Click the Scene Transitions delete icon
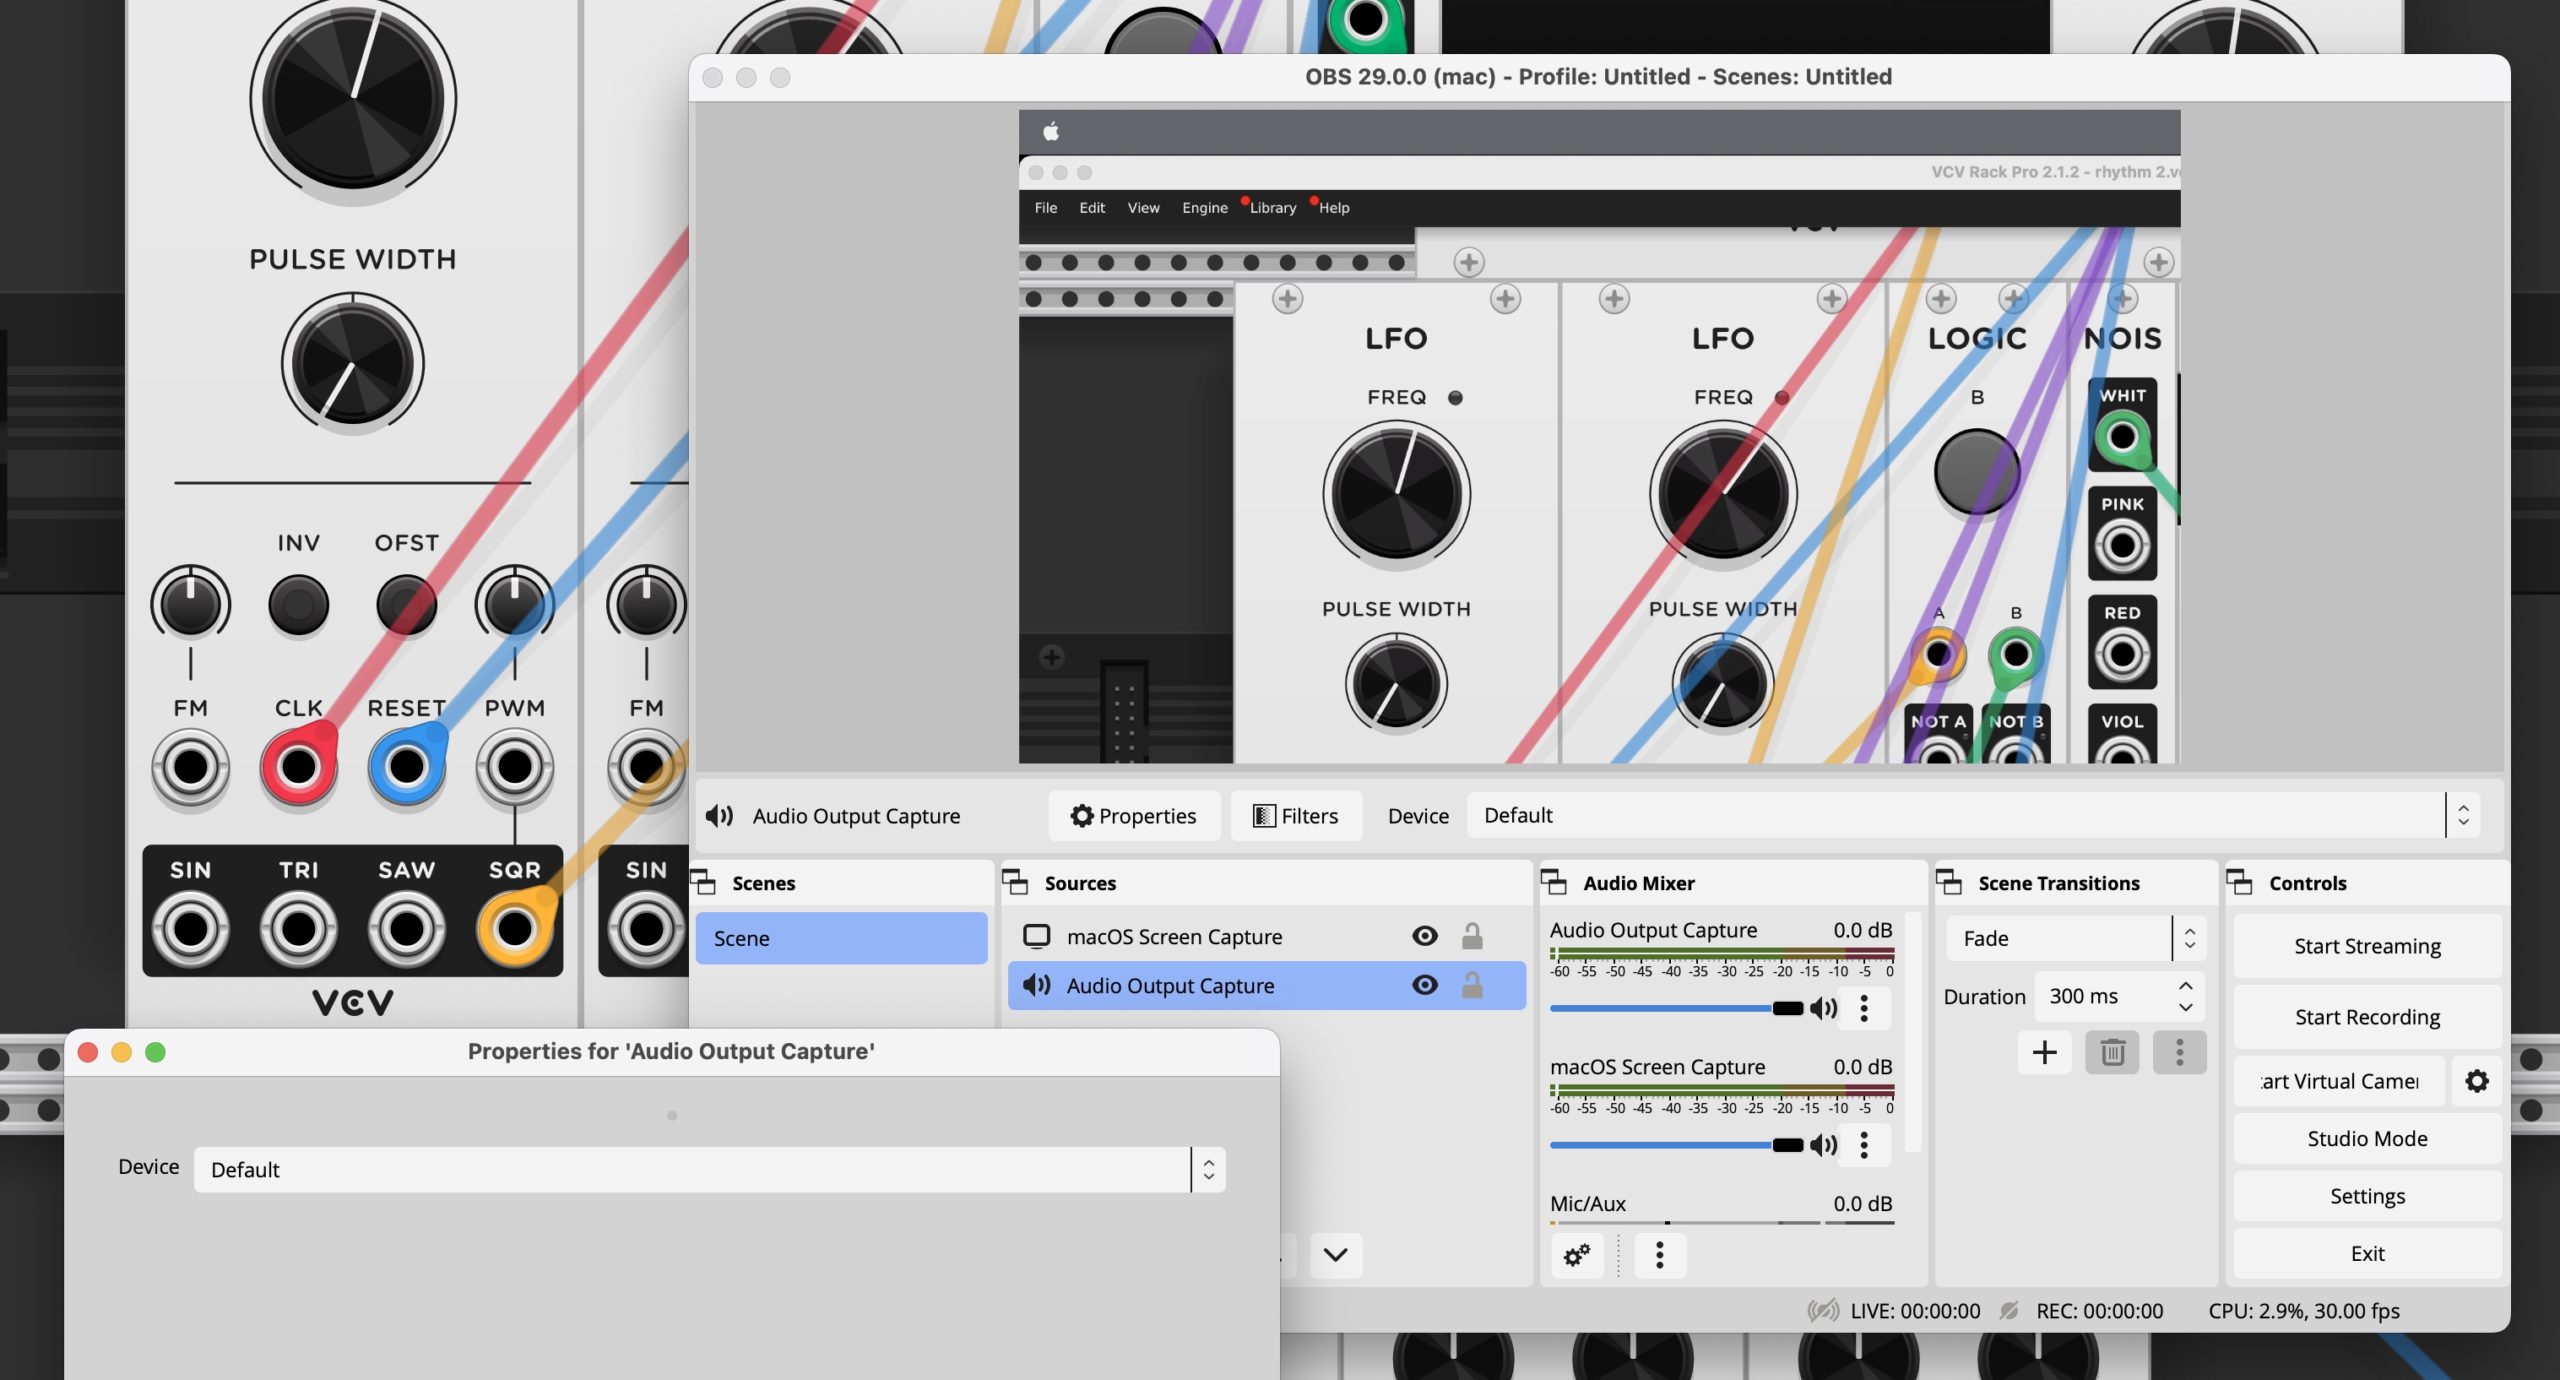This screenshot has height=1380, width=2560. 2112,1050
